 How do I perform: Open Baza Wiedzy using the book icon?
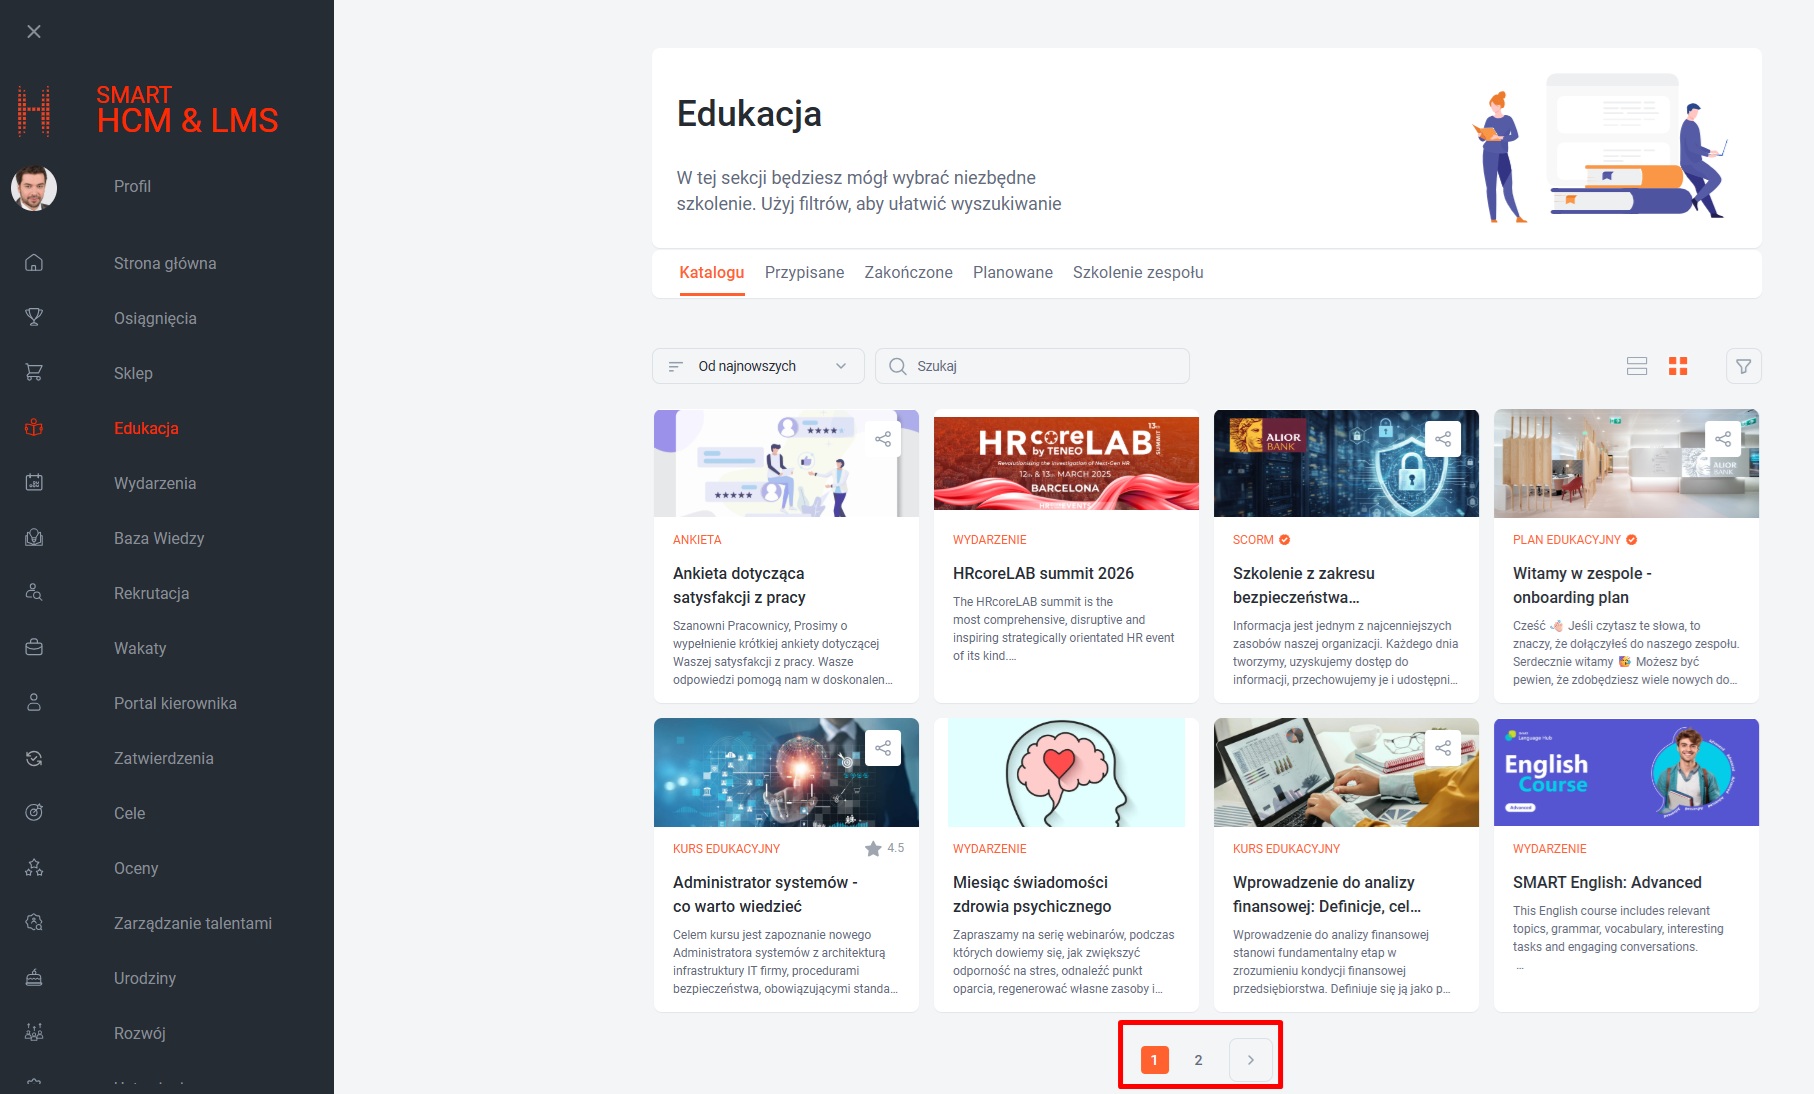pos(34,537)
